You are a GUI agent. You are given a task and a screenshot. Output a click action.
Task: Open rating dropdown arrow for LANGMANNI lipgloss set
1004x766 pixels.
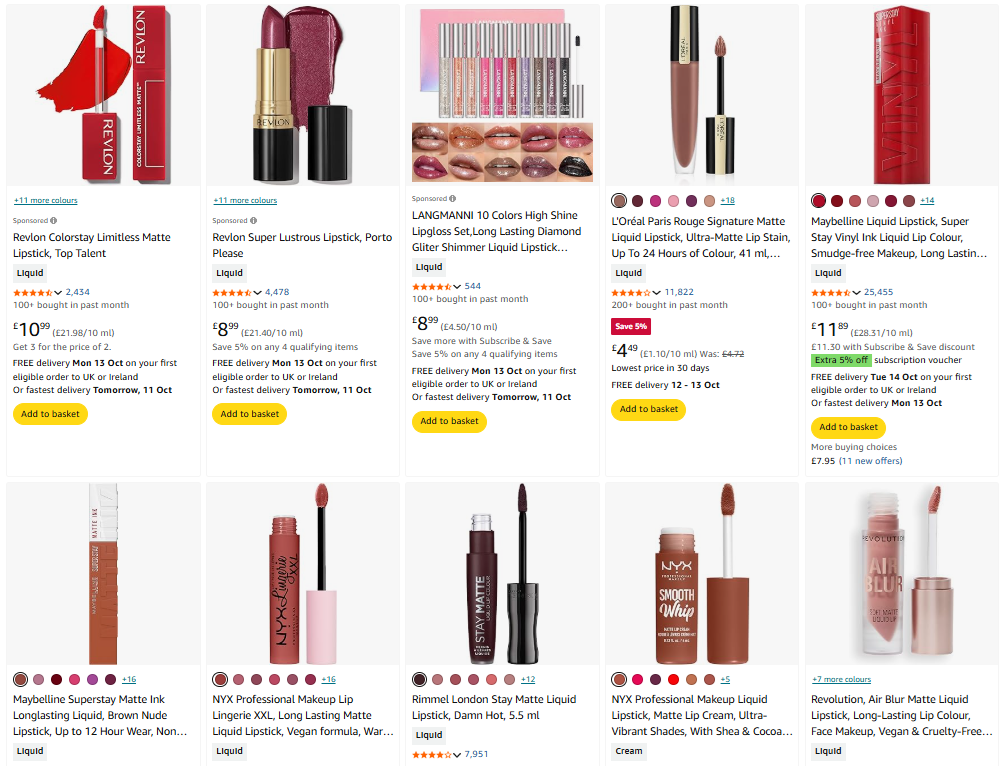point(458,286)
